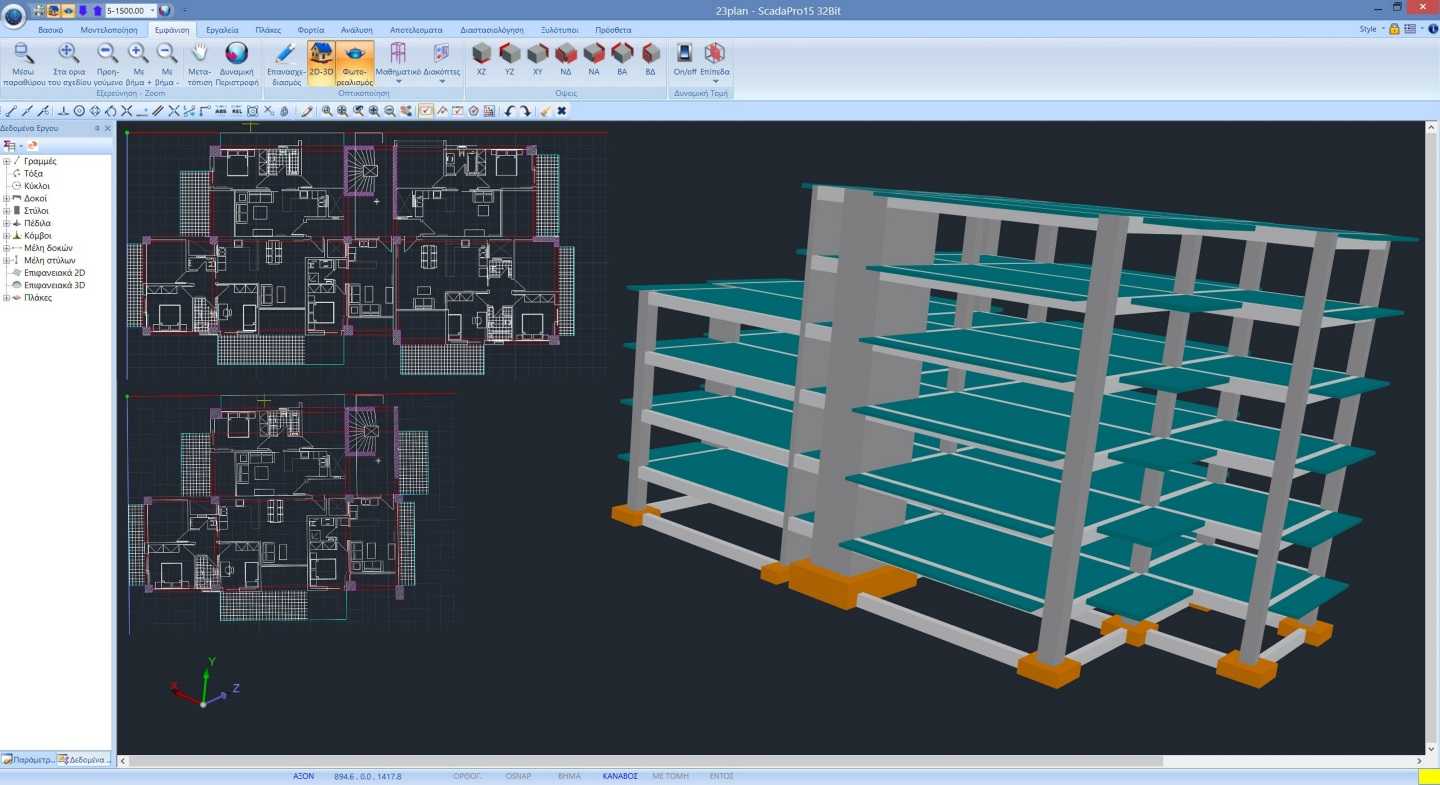Click the yellow color box in status bar
This screenshot has width=1440, height=785.
point(1428,776)
